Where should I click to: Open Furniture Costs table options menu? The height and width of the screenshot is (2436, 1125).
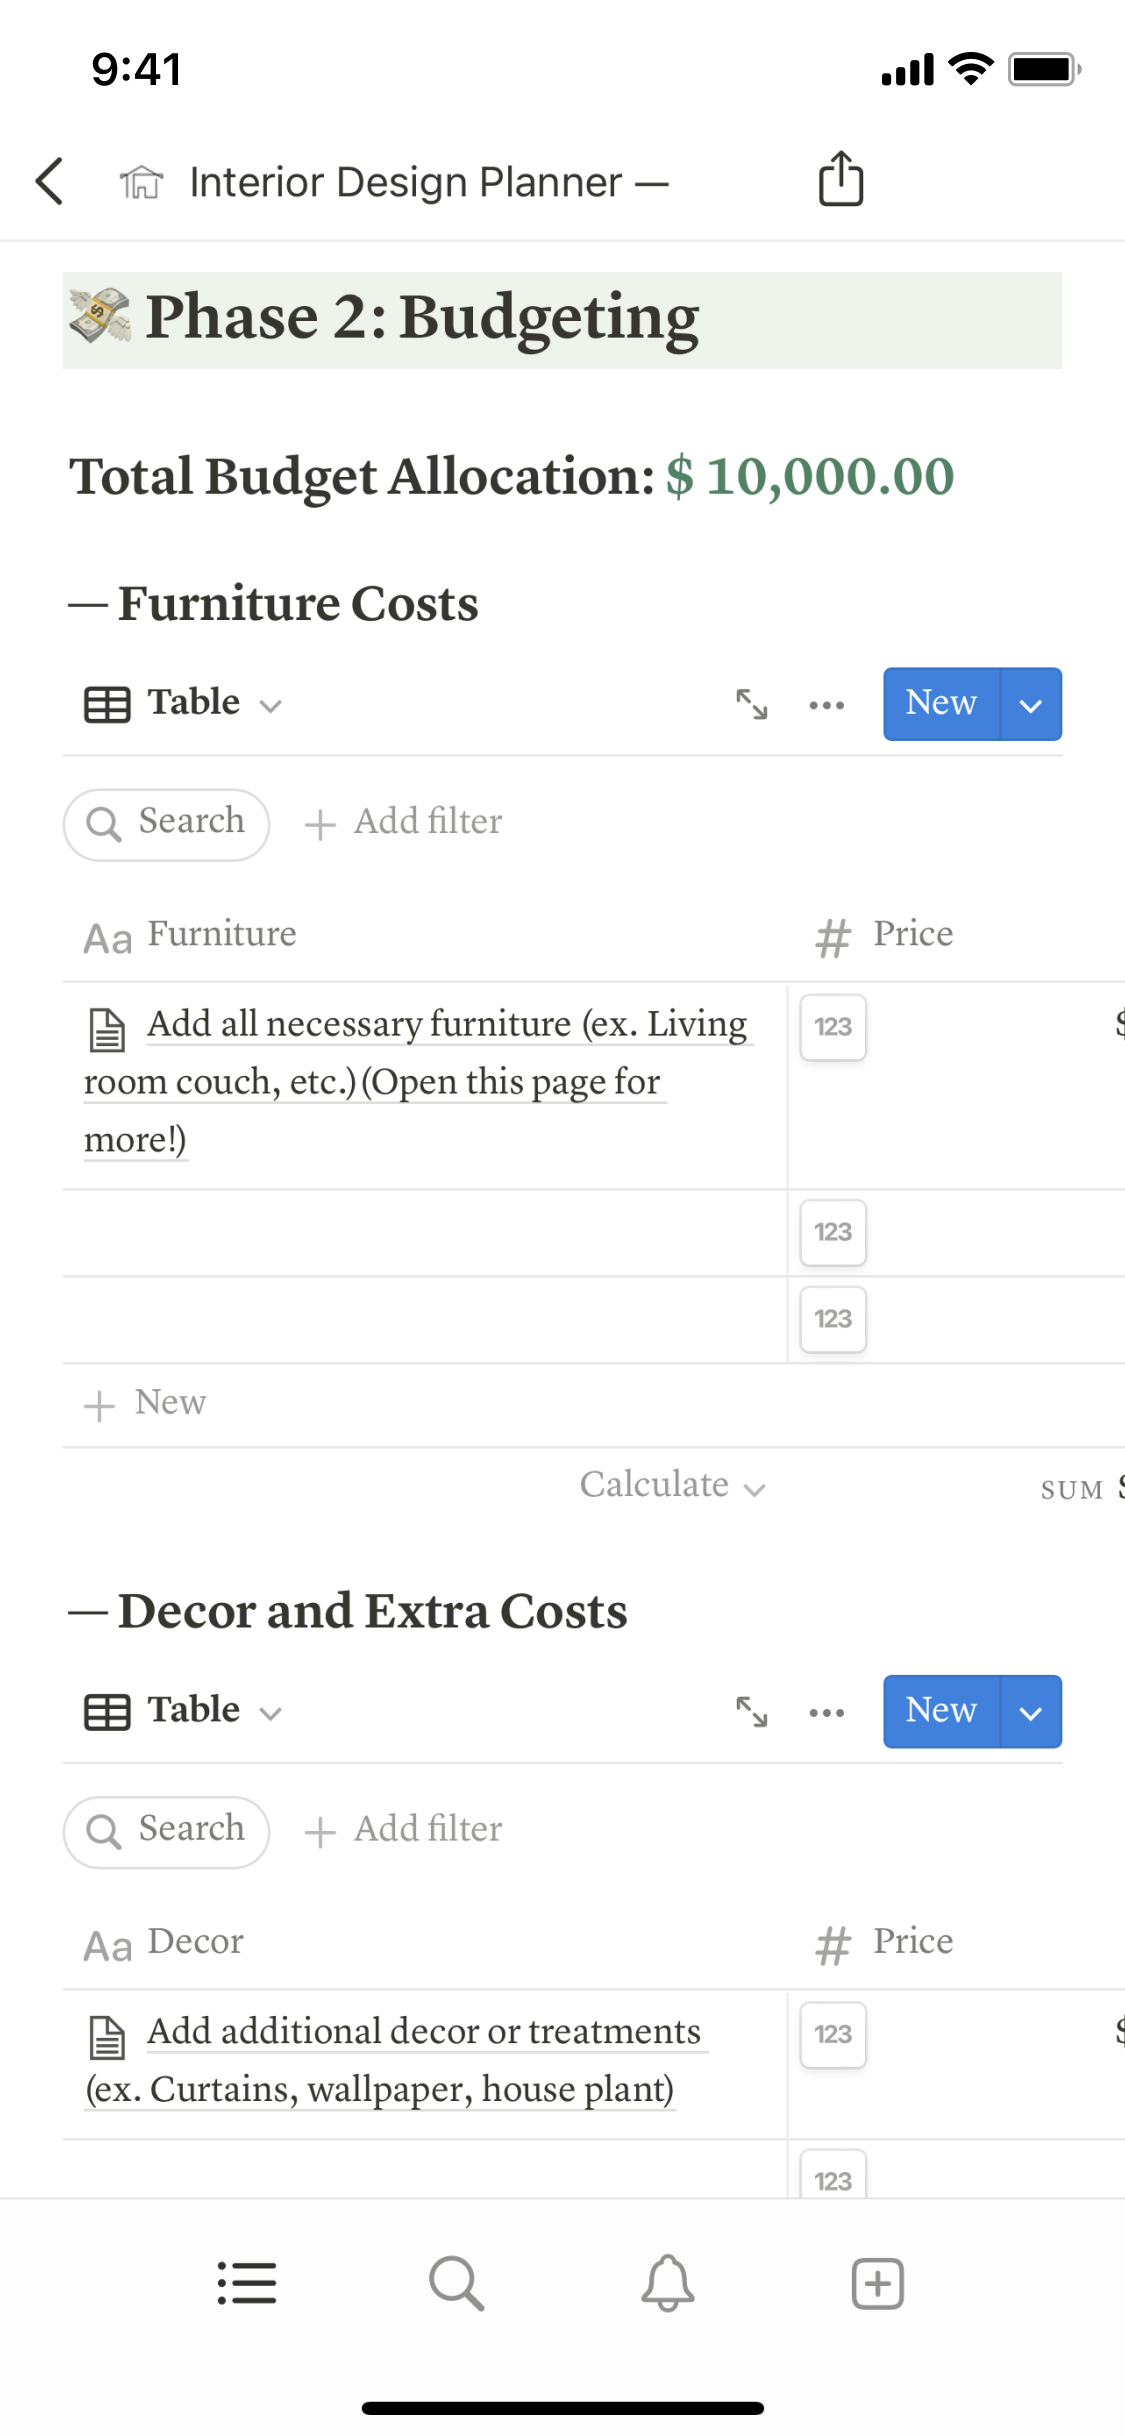826,705
